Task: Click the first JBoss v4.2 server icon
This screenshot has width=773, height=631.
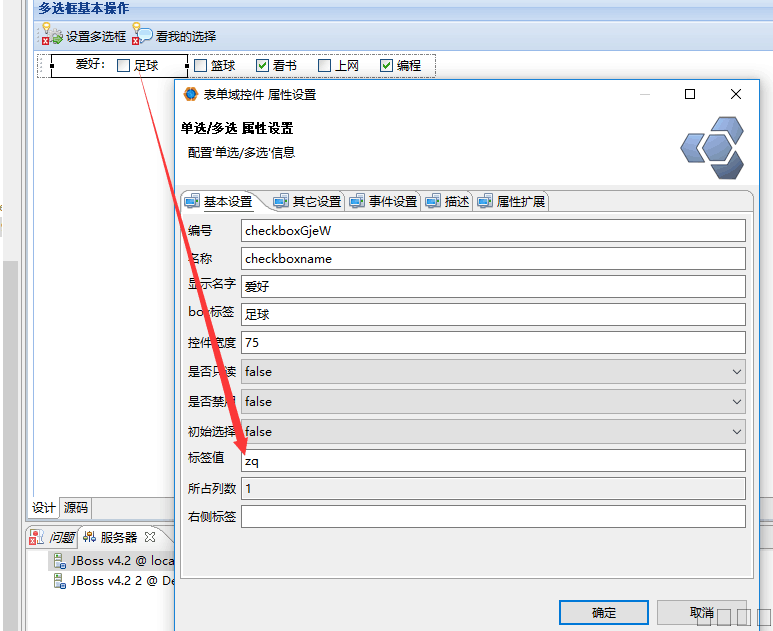Action: click(60, 561)
